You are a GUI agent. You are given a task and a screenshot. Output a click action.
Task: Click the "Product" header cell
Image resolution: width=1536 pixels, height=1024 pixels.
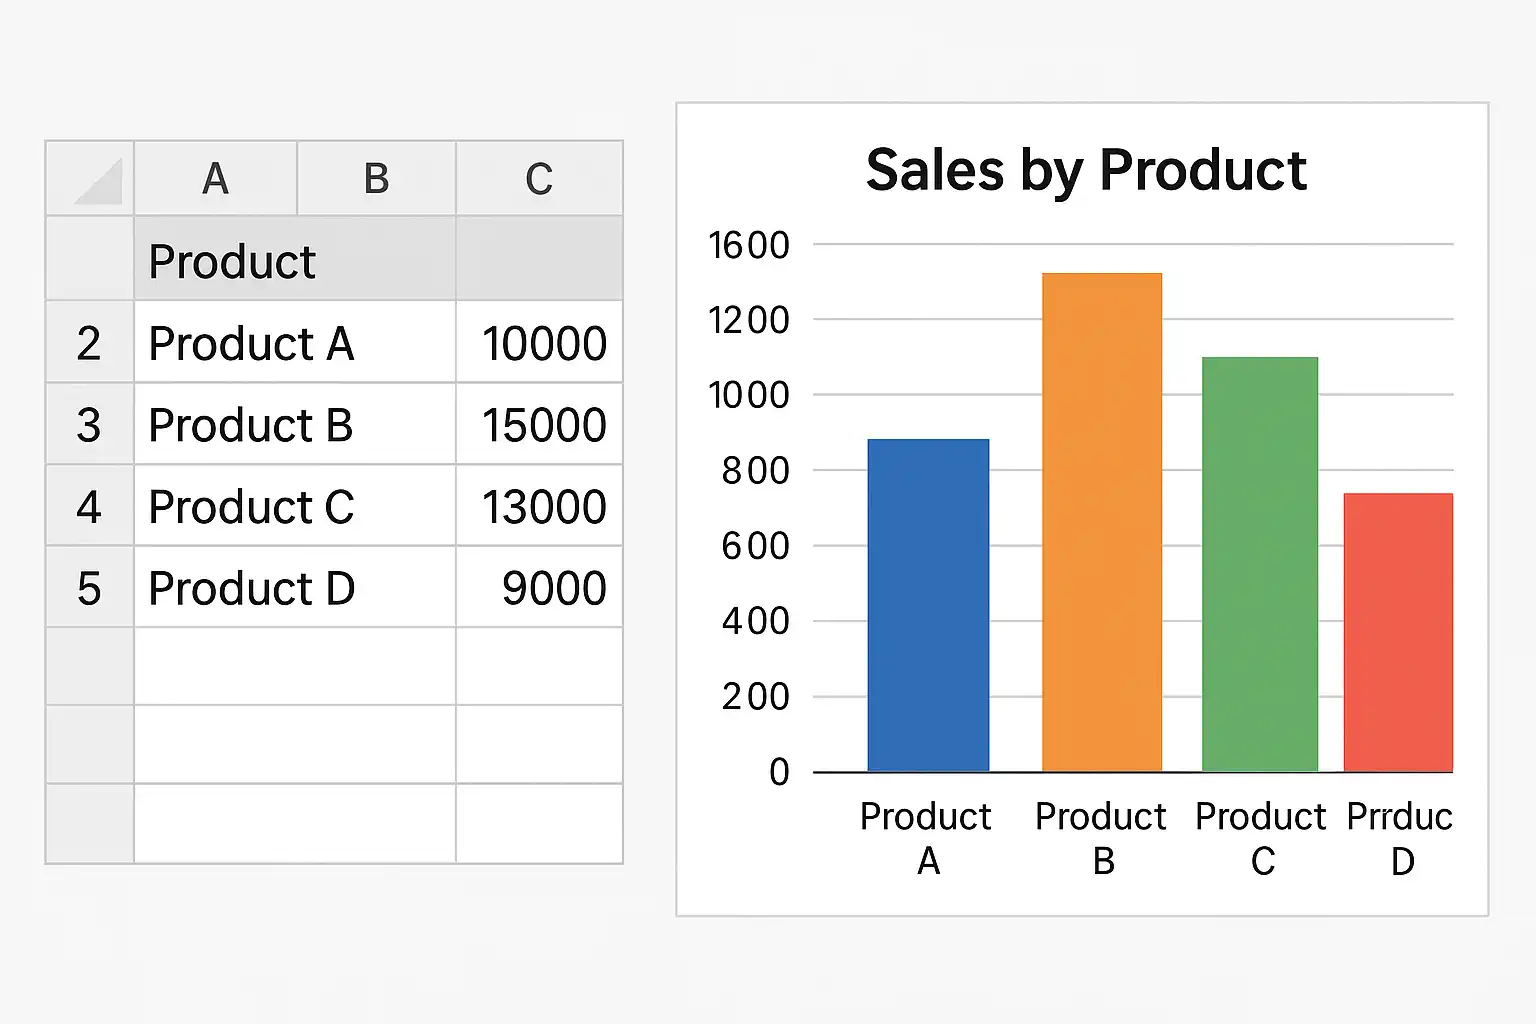click(x=232, y=261)
